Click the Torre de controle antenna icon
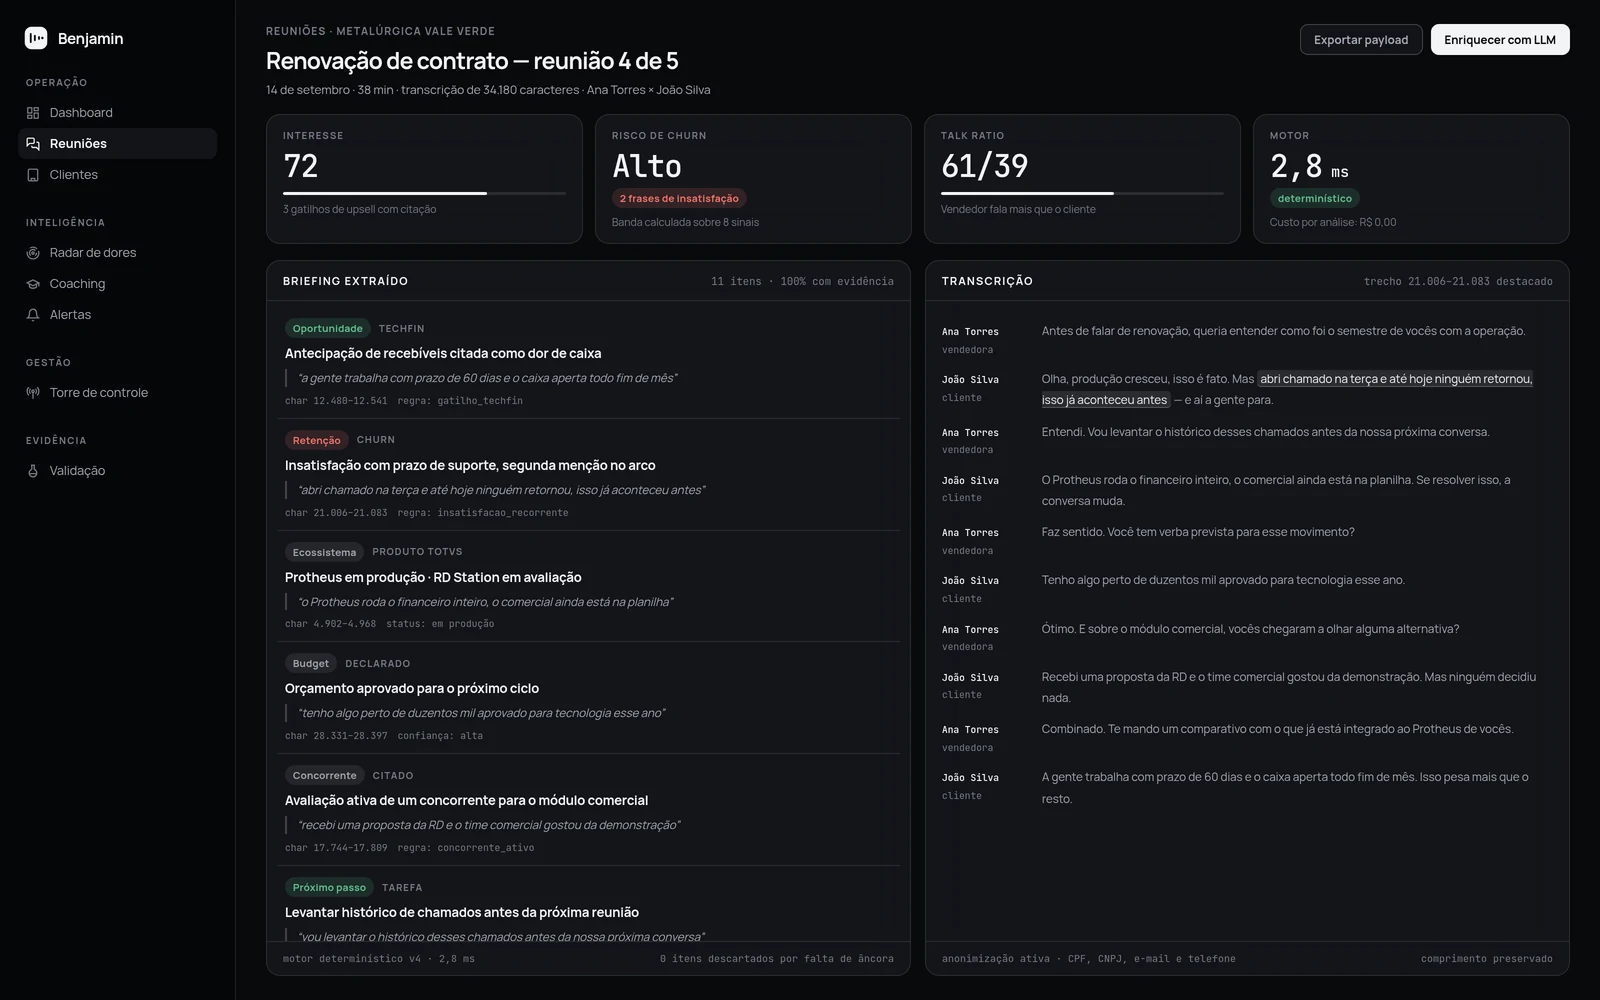The width and height of the screenshot is (1600, 1000). point(33,393)
